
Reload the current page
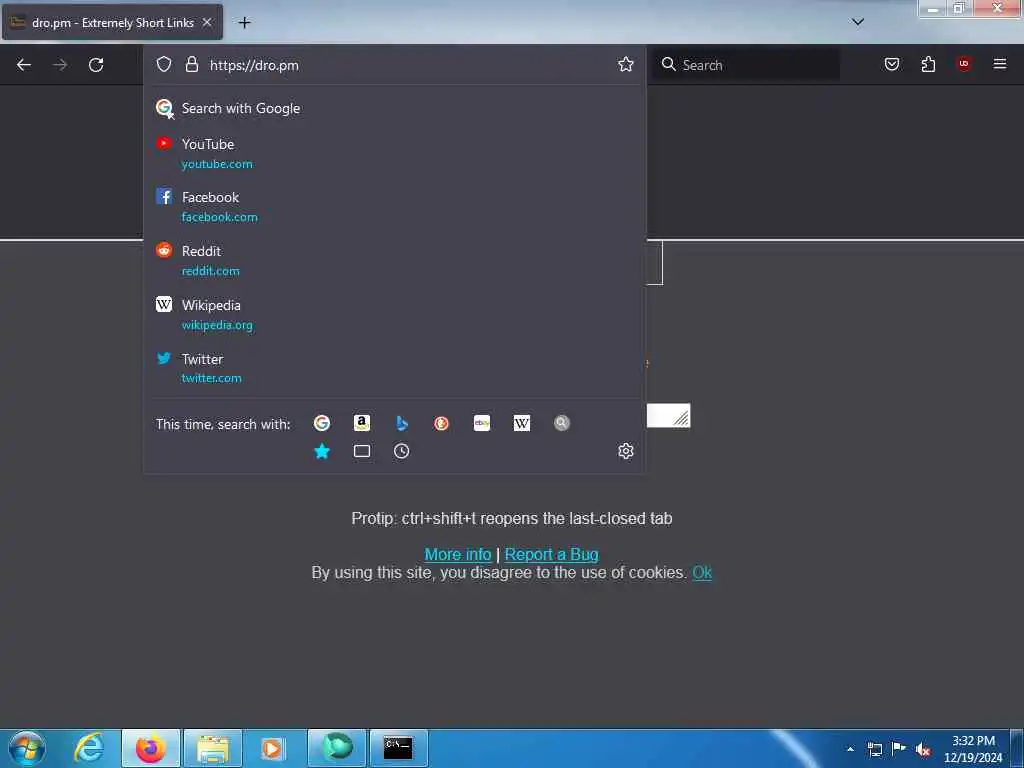[x=96, y=65]
